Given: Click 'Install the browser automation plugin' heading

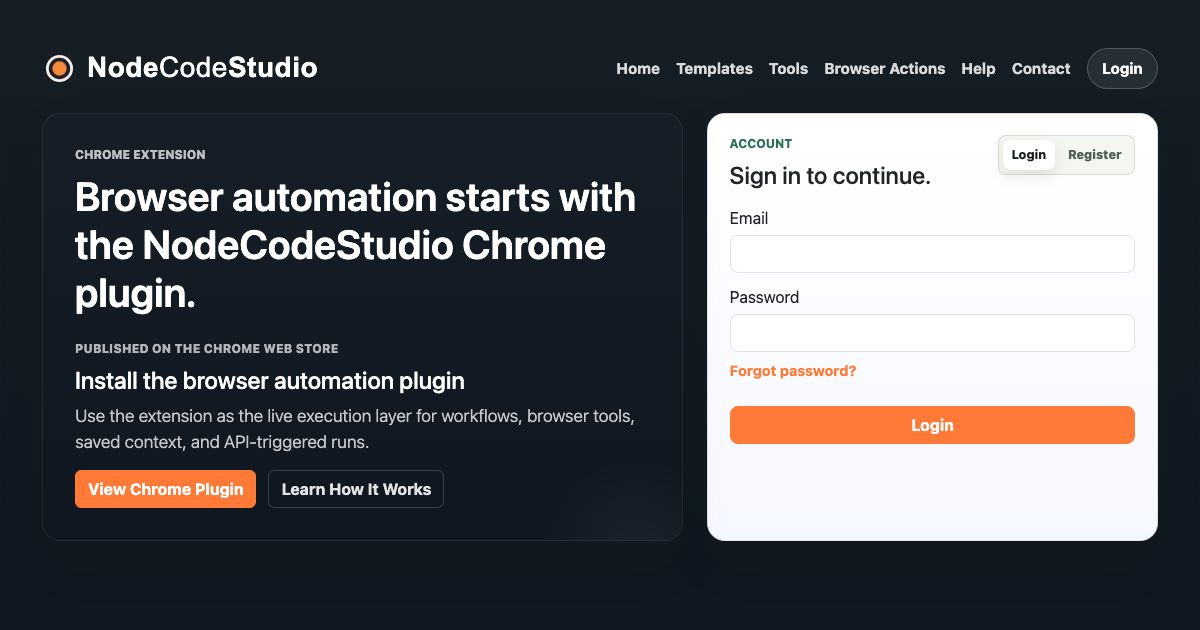Looking at the screenshot, I should point(270,381).
